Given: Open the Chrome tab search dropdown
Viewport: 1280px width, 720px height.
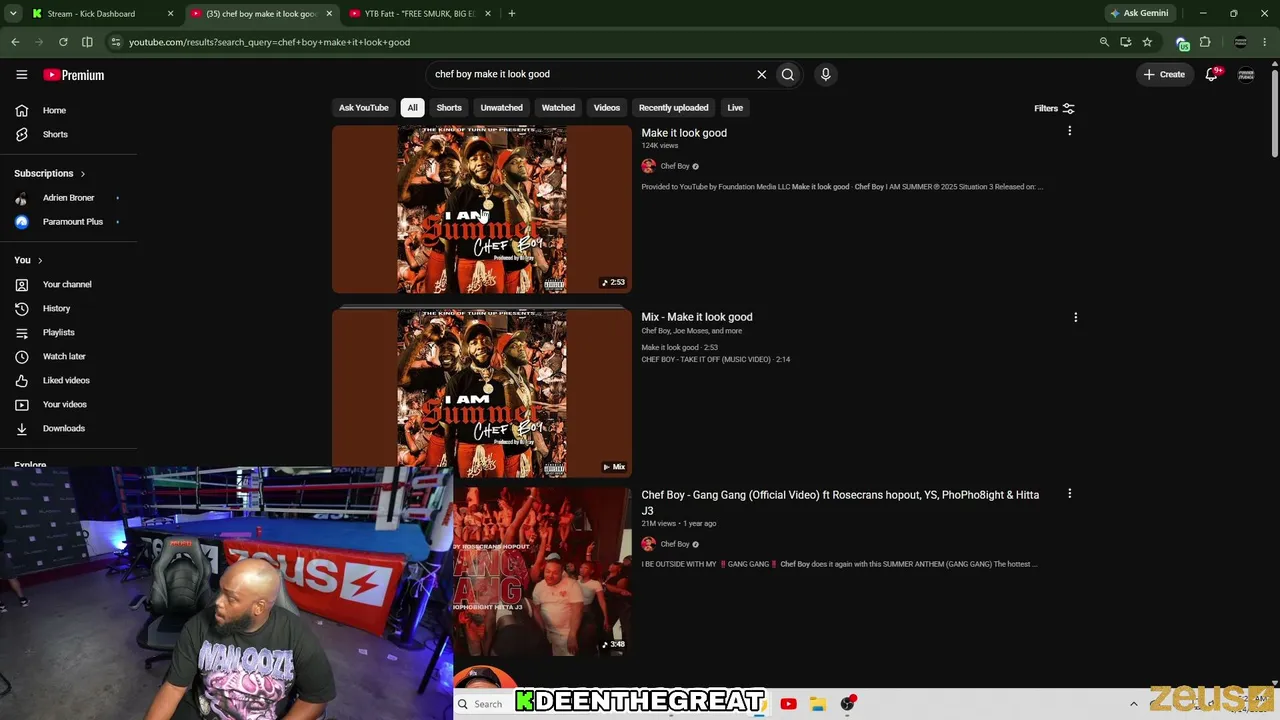Looking at the screenshot, I should coord(13,13).
